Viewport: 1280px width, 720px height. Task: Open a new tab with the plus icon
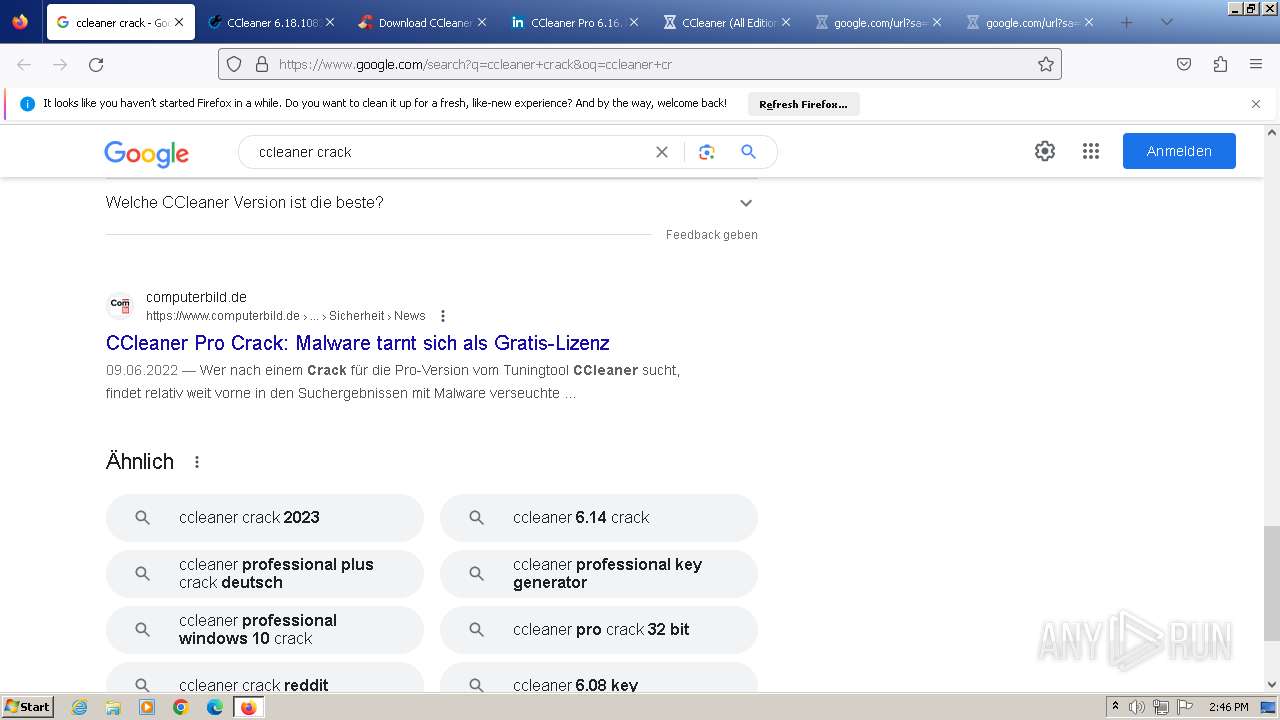[x=1127, y=22]
